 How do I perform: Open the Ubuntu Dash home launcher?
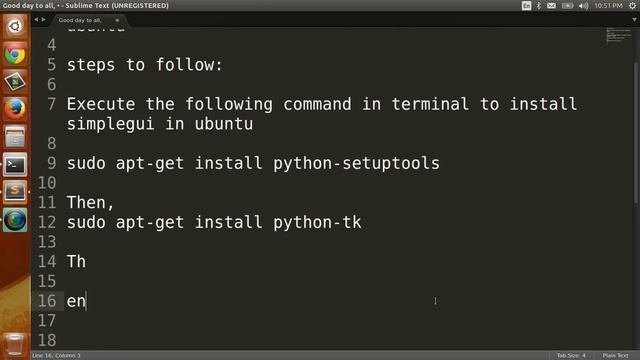15,26
